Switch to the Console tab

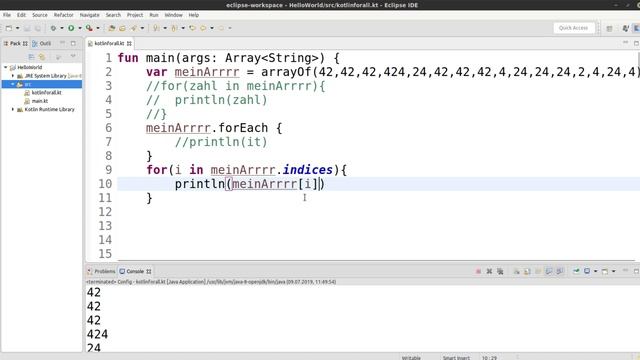pyautogui.click(x=135, y=271)
